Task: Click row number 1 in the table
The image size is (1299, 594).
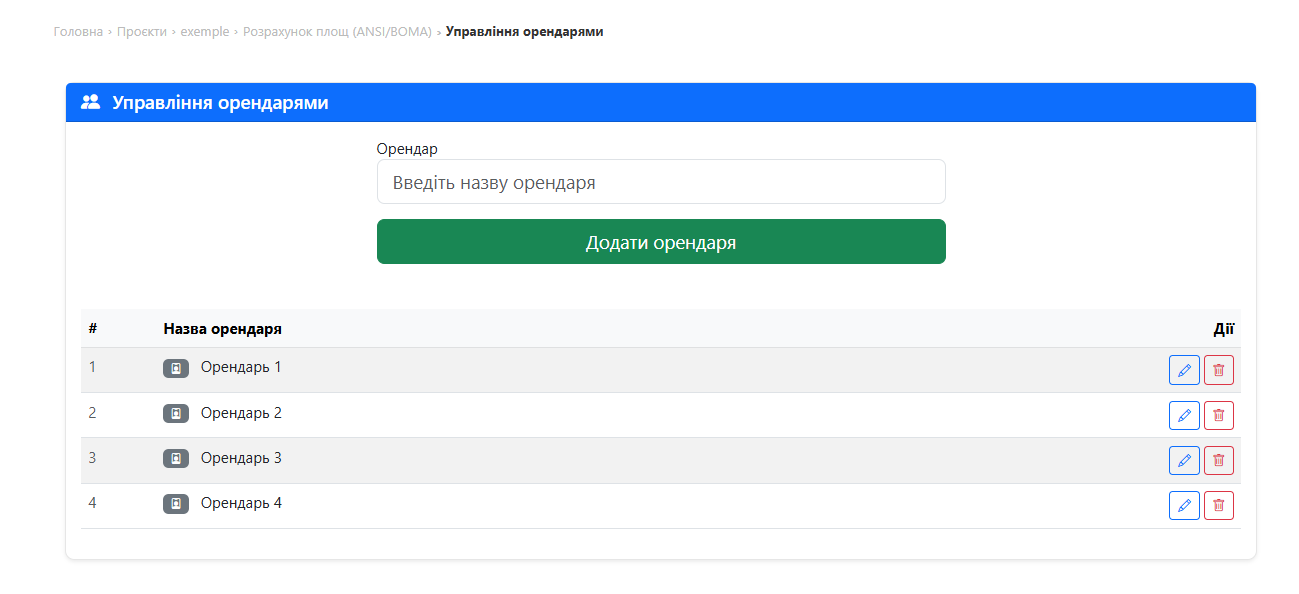Action: (93, 367)
